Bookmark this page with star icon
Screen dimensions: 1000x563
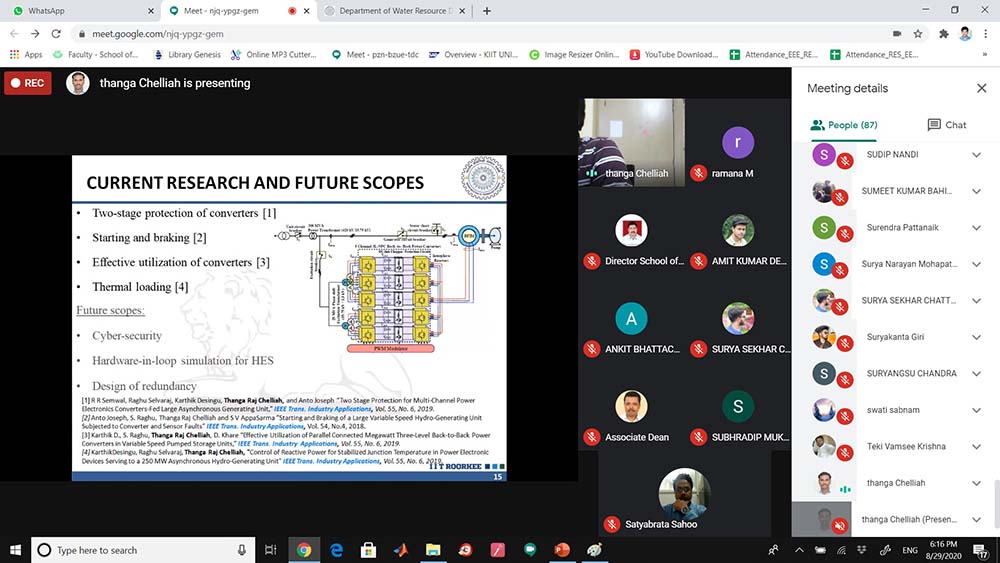(x=920, y=33)
